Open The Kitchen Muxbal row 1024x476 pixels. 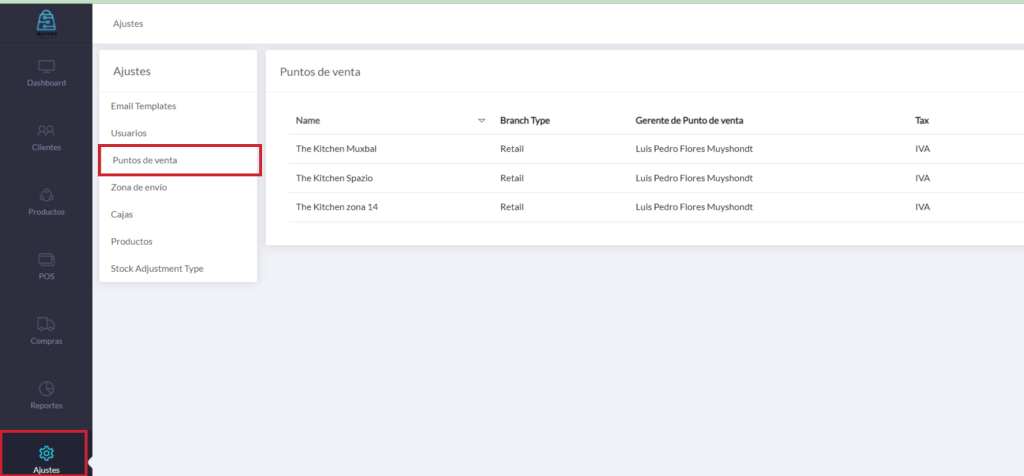coord(336,149)
